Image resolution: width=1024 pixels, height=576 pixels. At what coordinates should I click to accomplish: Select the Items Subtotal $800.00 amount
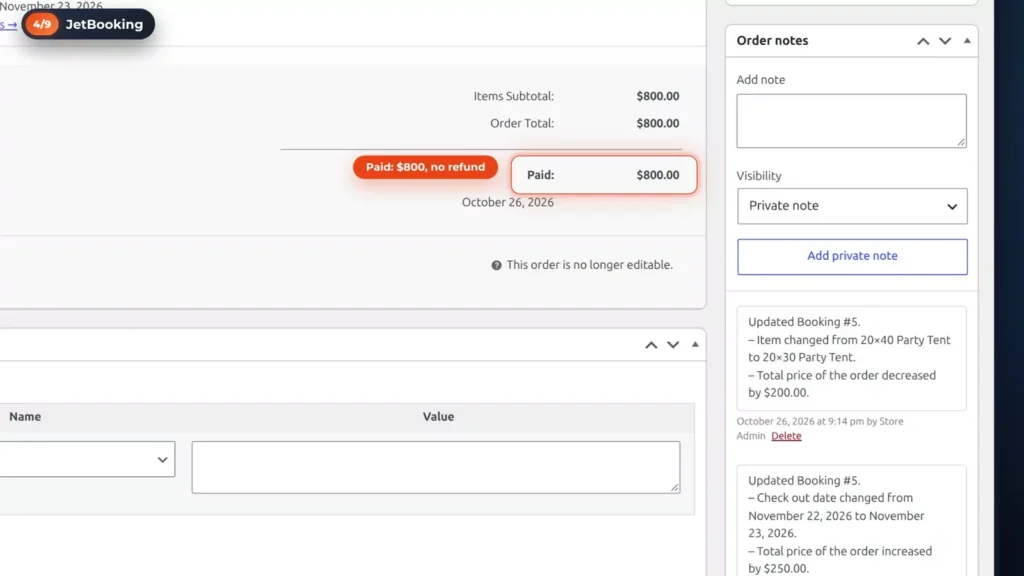(x=658, y=96)
